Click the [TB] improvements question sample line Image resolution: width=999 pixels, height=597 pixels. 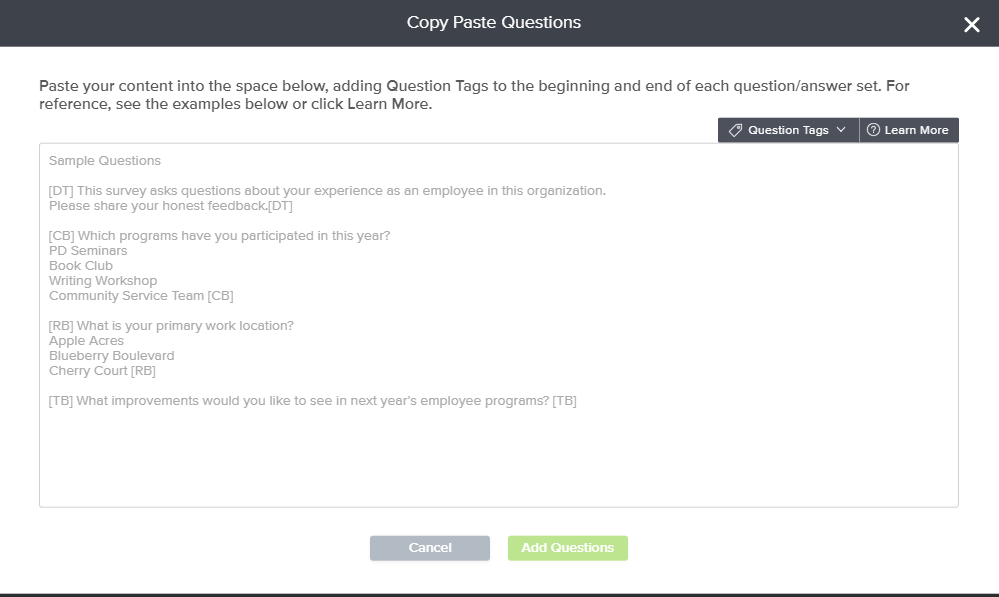(x=312, y=401)
